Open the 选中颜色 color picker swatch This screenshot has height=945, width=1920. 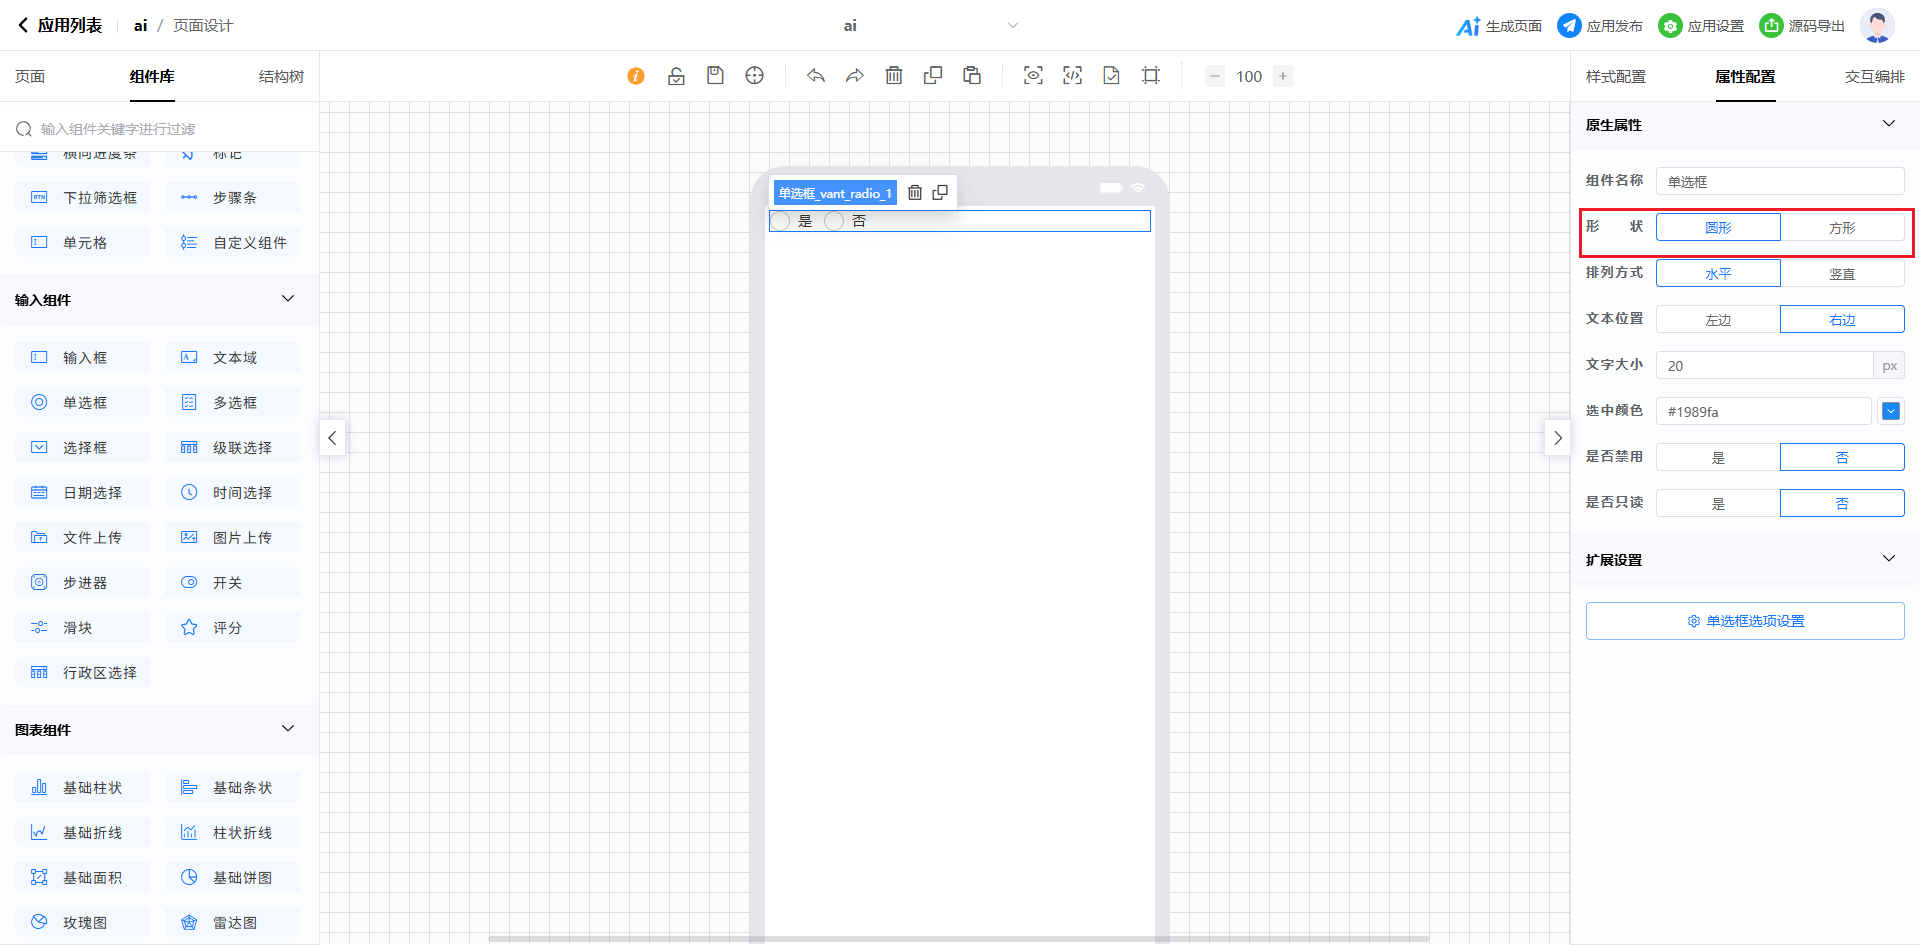tap(1891, 411)
